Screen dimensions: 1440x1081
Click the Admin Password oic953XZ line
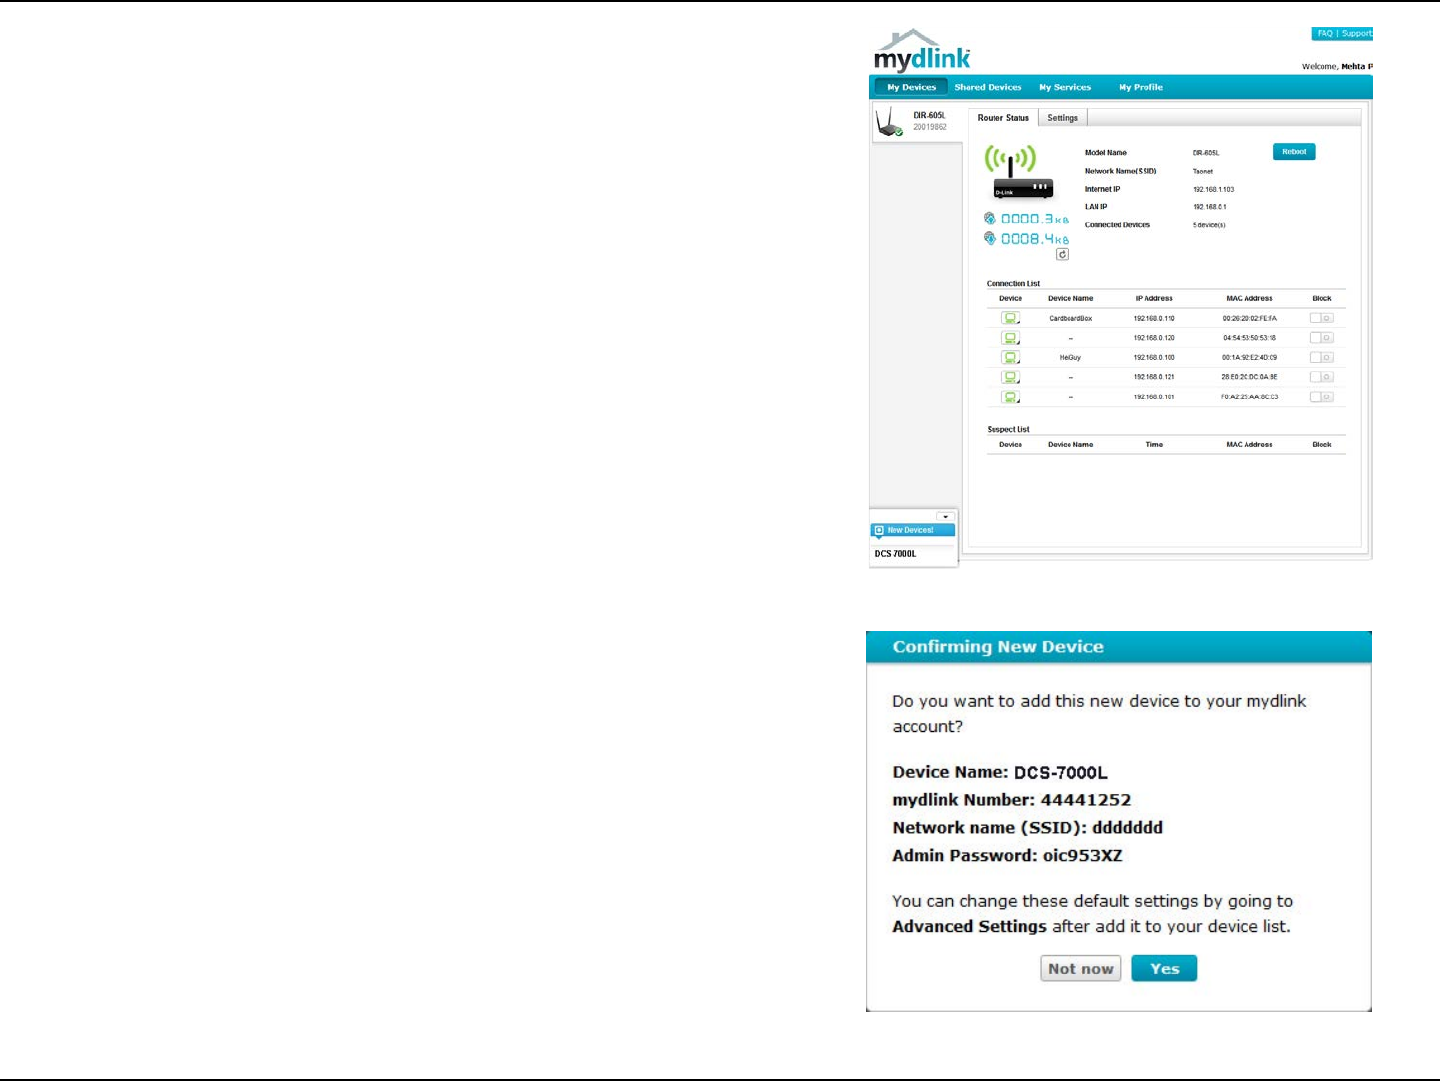[1007, 856]
